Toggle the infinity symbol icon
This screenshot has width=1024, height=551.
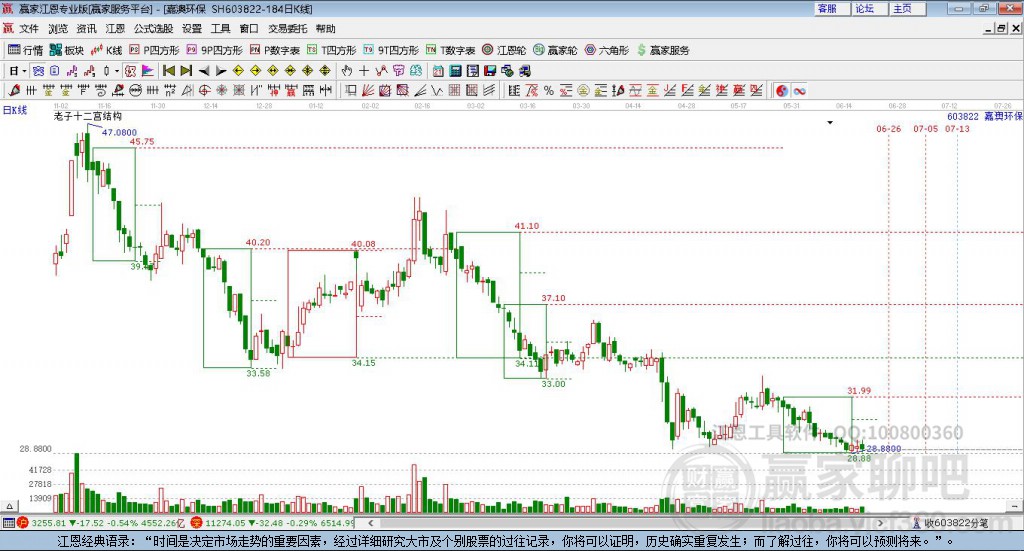pyautogui.click(x=799, y=90)
